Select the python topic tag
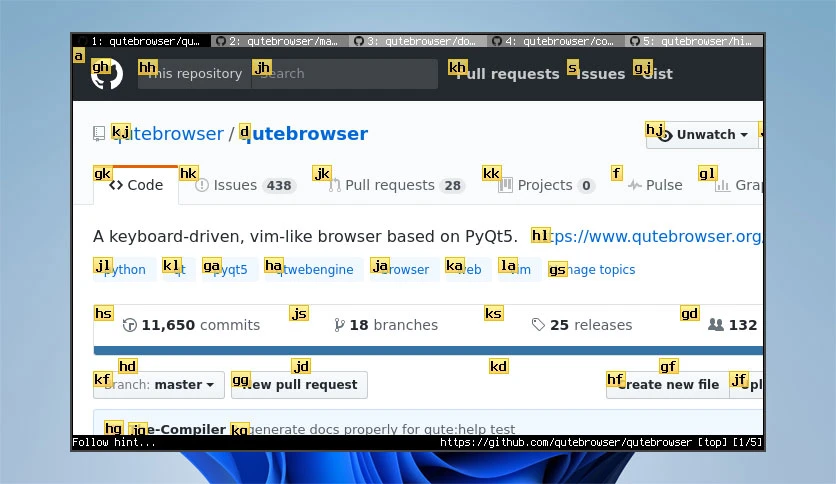Image resolution: width=836 pixels, height=484 pixels. 125,269
